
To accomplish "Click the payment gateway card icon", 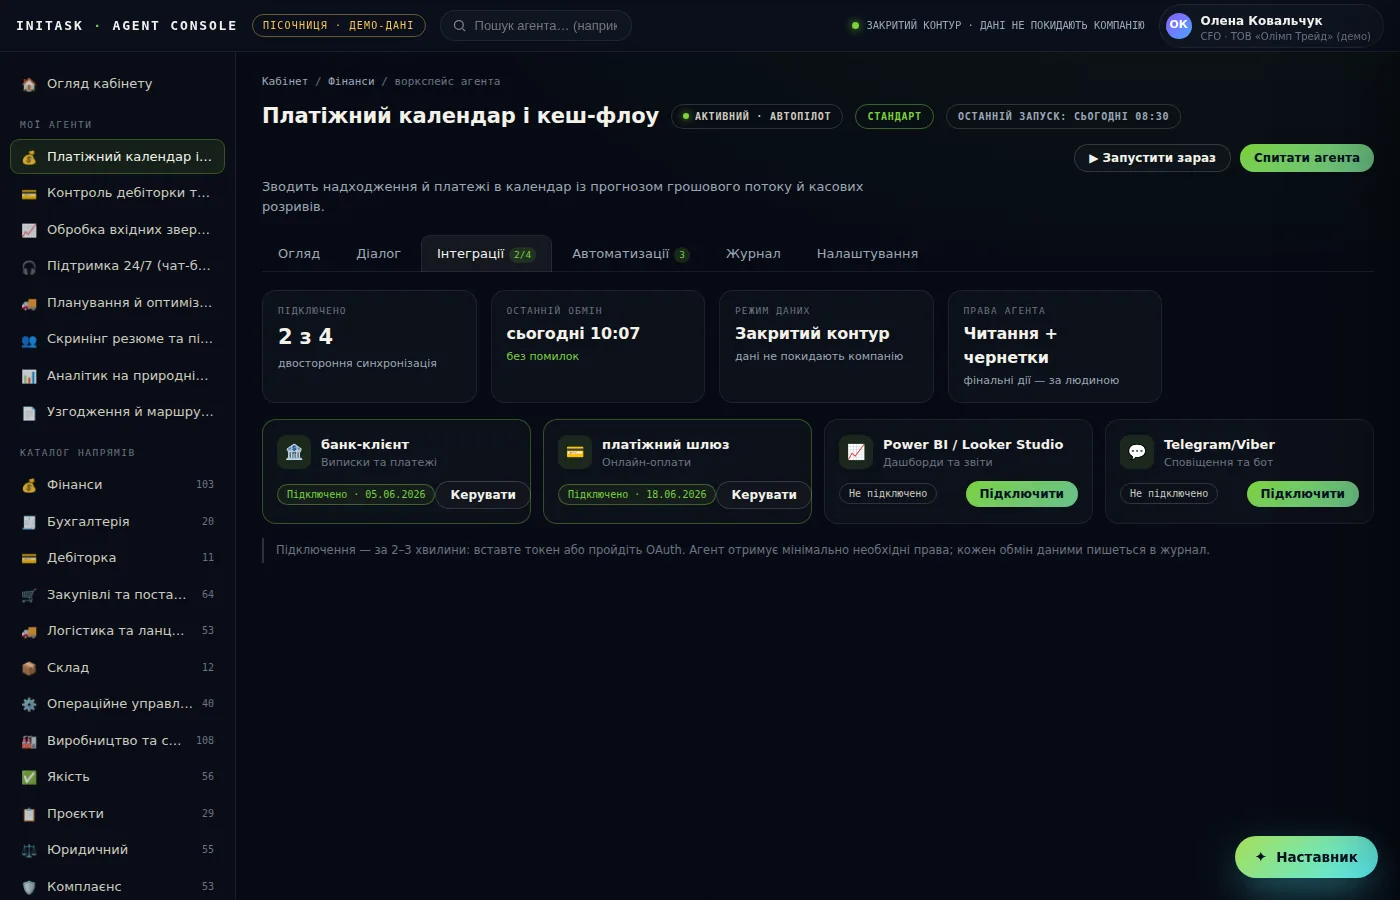I will [575, 452].
